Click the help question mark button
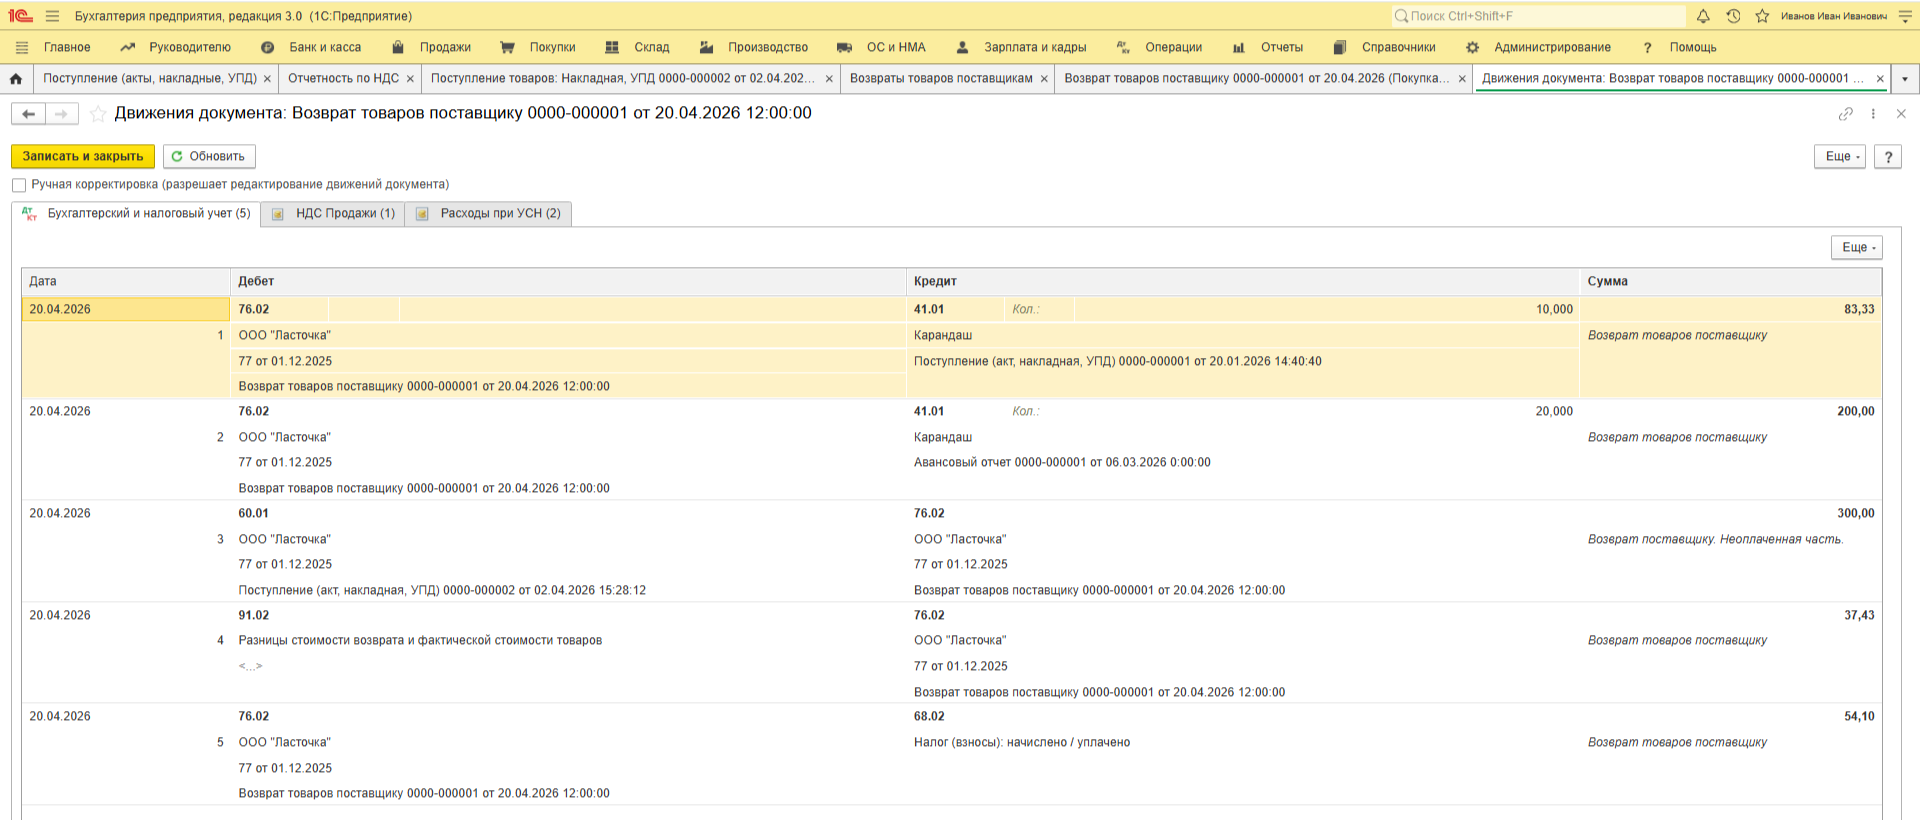The height and width of the screenshot is (820, 1920). click(1887, 157)
